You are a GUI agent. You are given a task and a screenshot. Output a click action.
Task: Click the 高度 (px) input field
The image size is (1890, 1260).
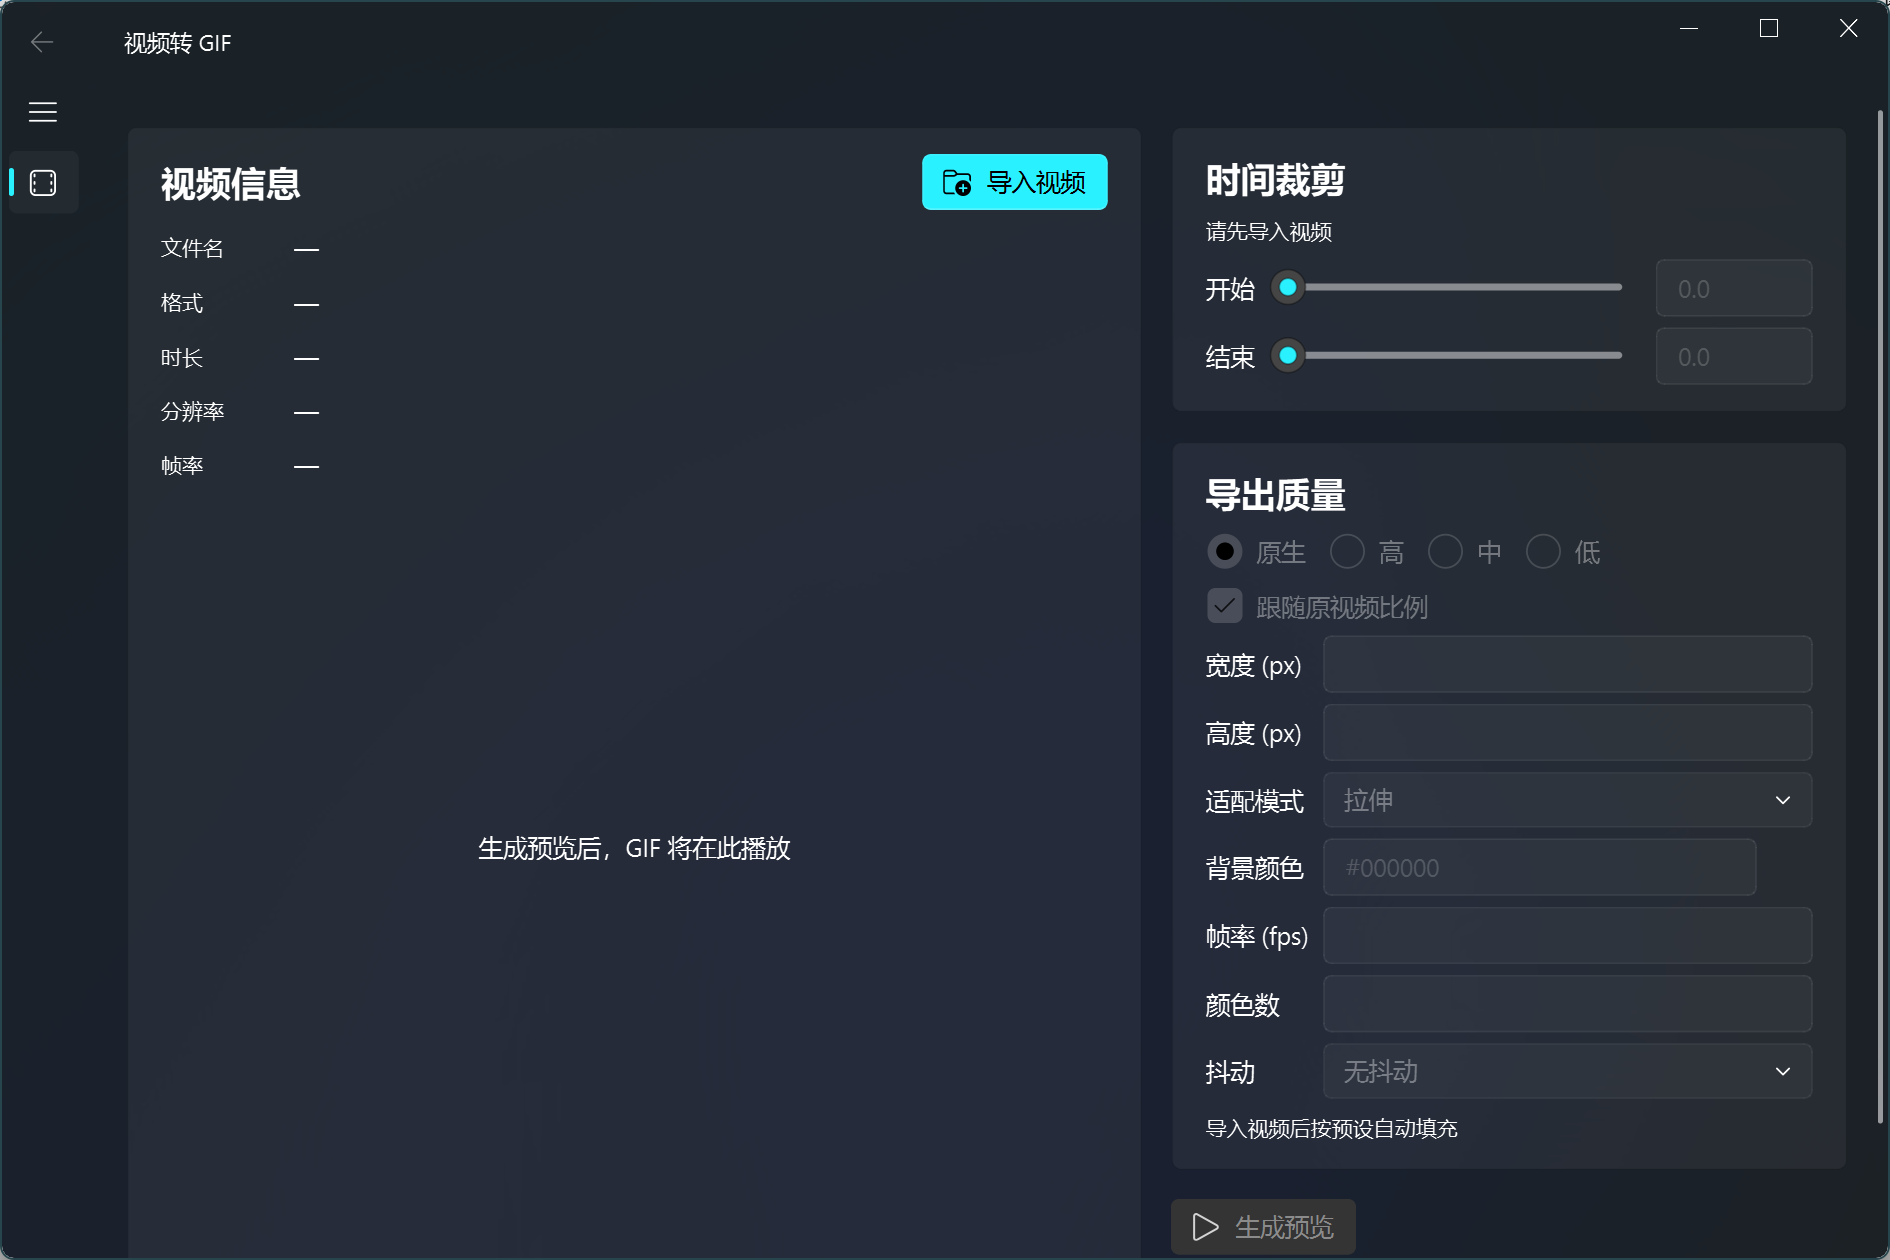point(1567,732)
